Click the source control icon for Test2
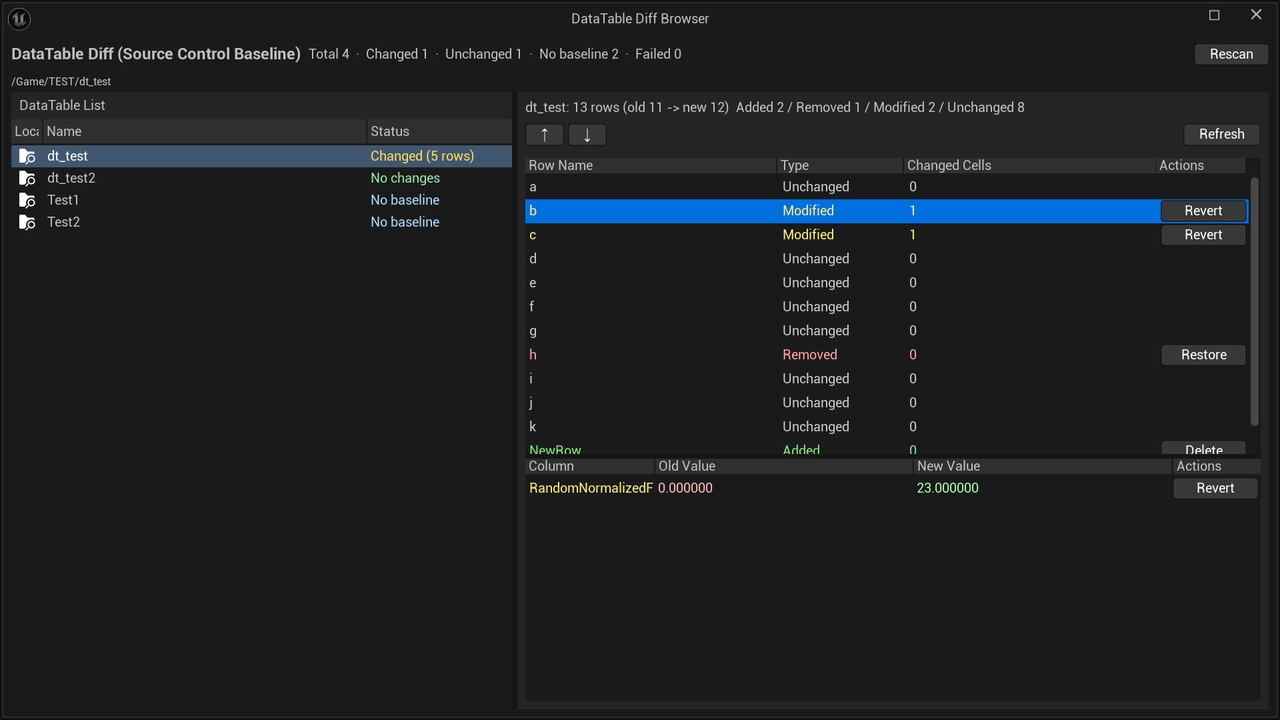Screen dimensions: 1280x720 click(x=27, y=222)
